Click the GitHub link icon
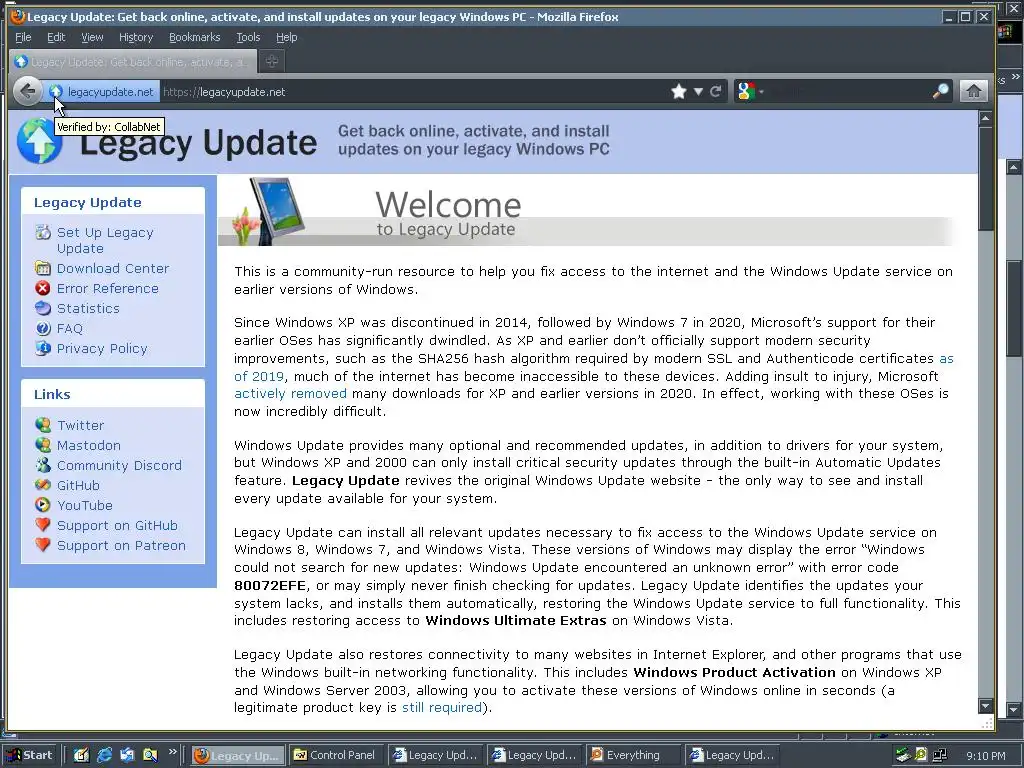The height and width of the screenshot is (768, 1024). coord(43,485)
